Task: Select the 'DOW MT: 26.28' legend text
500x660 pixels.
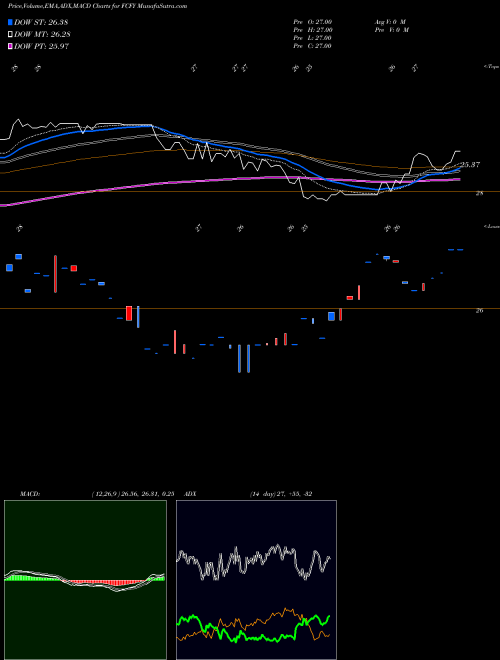Action: [x=42, y=35]
